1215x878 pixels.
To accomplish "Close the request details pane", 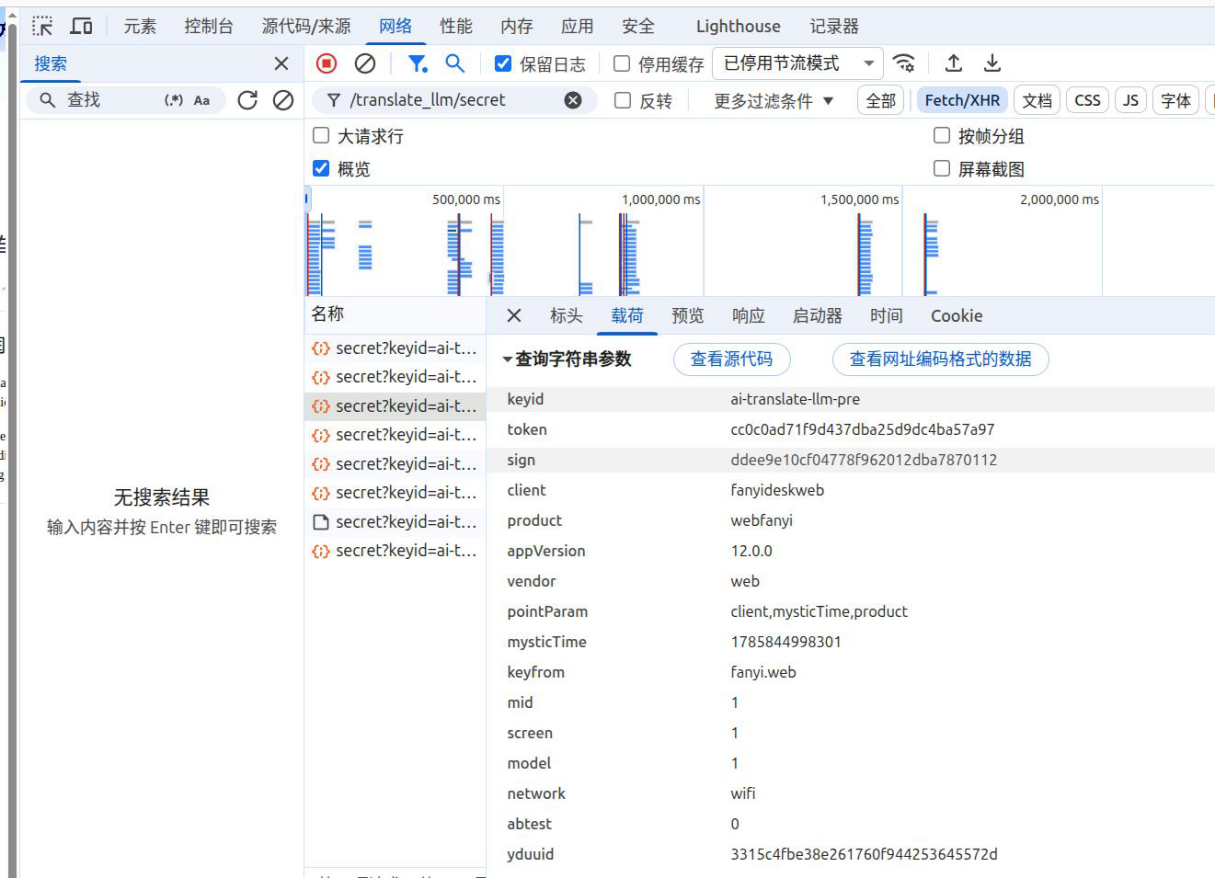I will point(514,316).
